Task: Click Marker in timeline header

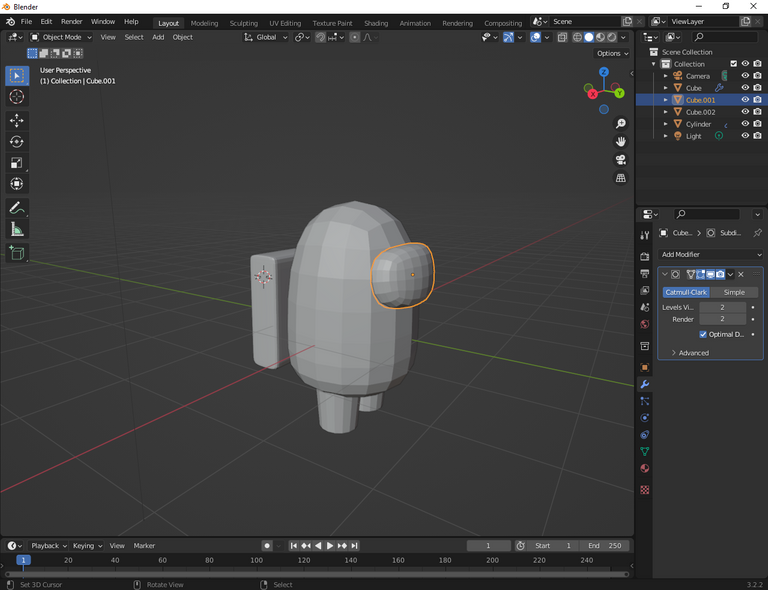Action: pyautogui.click(x=144, y=545)
